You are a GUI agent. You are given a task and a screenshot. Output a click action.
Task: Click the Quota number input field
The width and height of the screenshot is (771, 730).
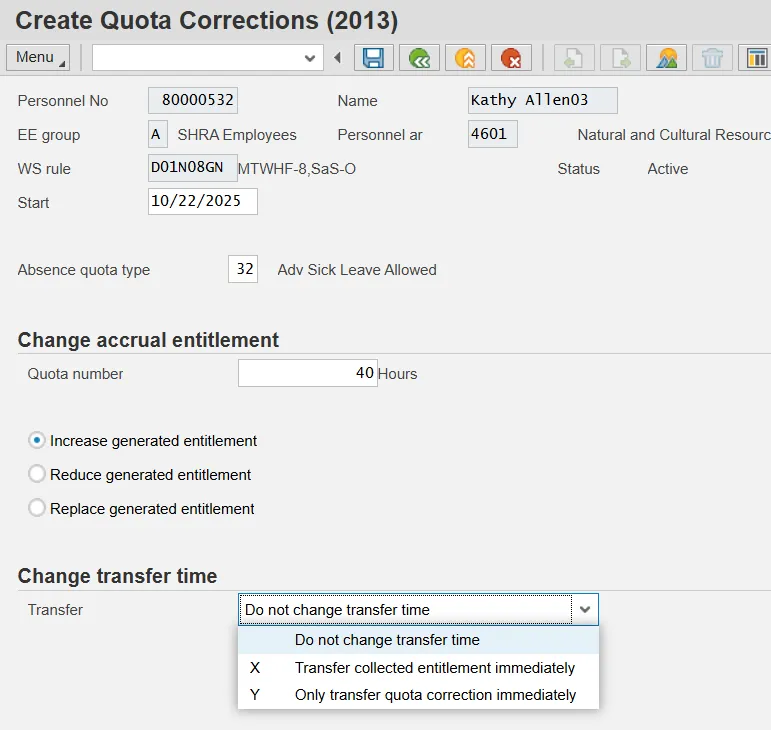[x=307, y=373]
